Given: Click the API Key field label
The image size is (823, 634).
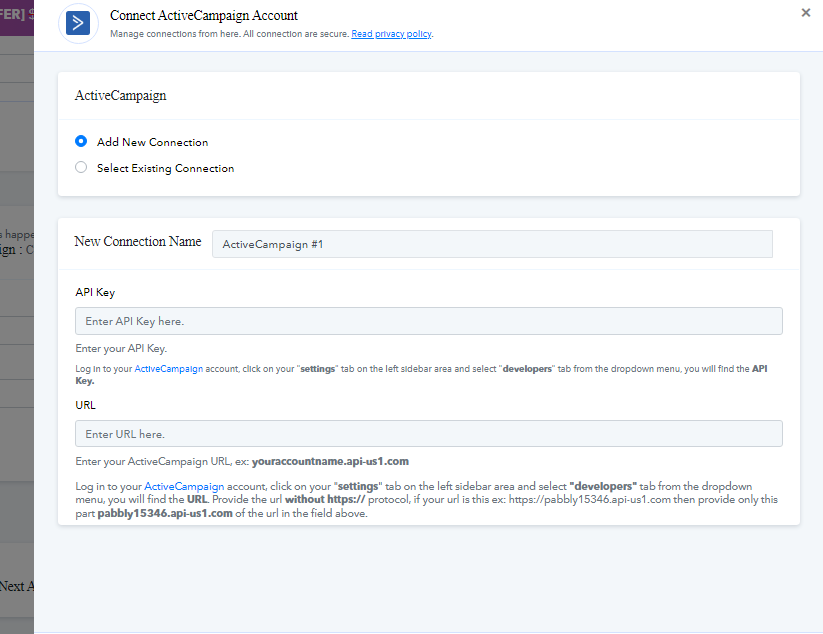Looking at the screenshot, I should click(95, 292).
